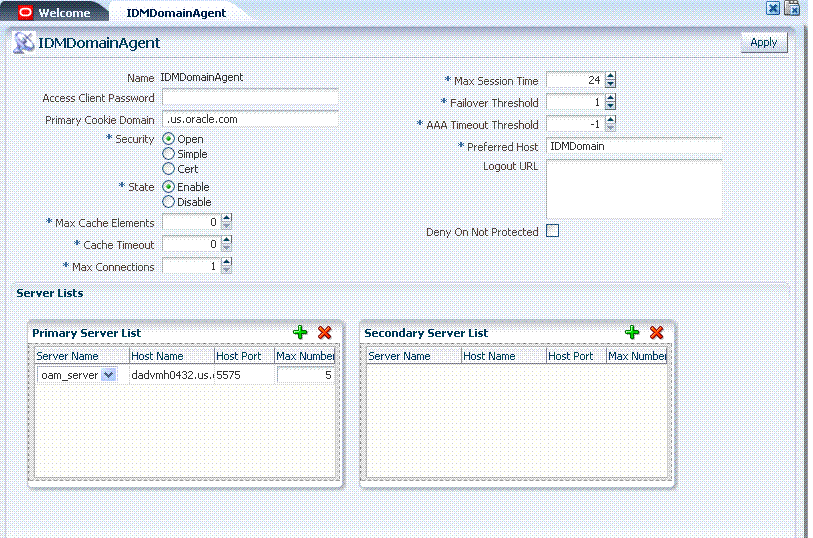This screenshot has height=538, width=813.
Task: Select the 5575 host port cell
Action: pyautogui.click(x=244, y=375)
